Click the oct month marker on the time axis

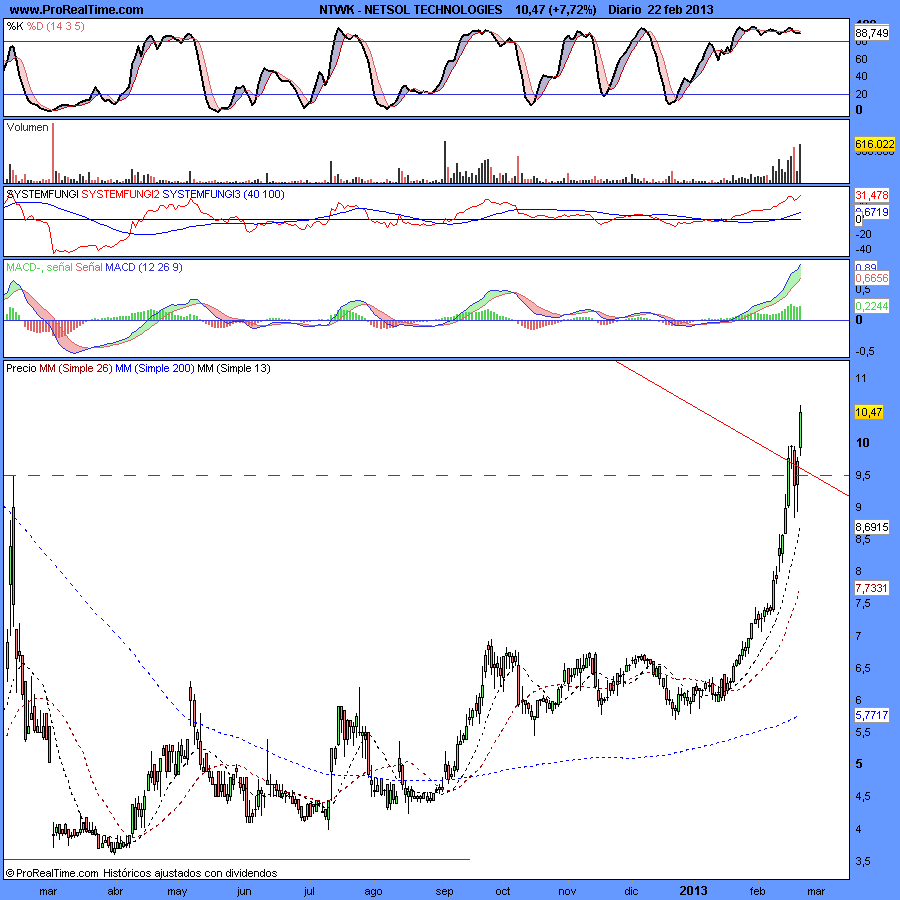point(503,891)
